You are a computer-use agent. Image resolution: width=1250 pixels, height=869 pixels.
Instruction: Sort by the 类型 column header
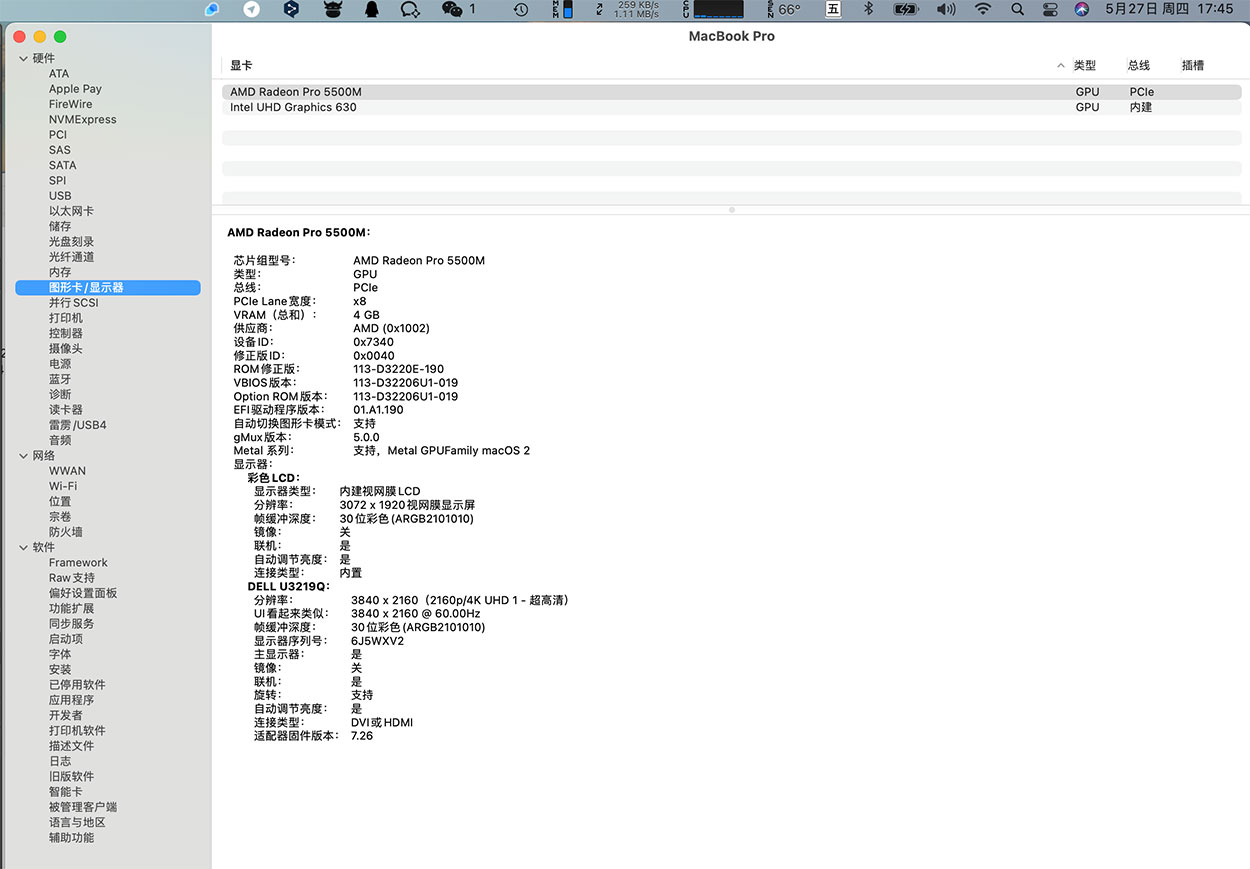1085,65
